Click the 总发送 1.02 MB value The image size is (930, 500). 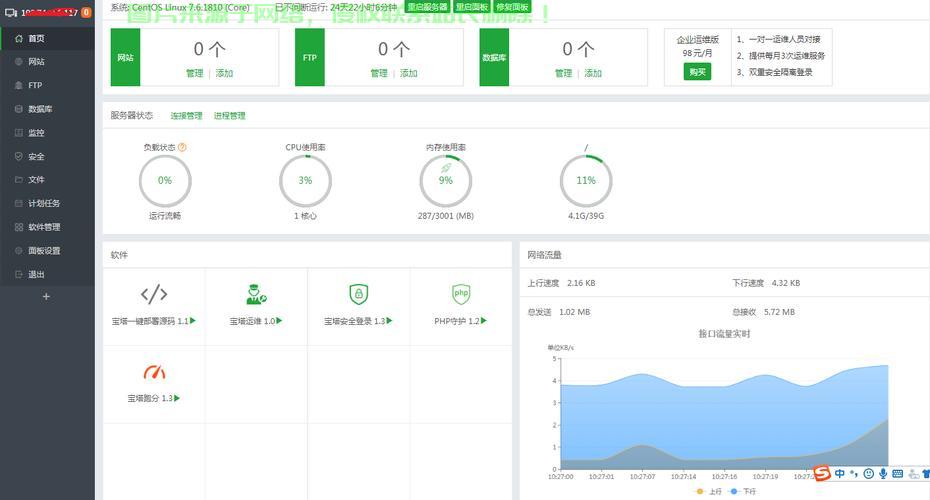574,312
